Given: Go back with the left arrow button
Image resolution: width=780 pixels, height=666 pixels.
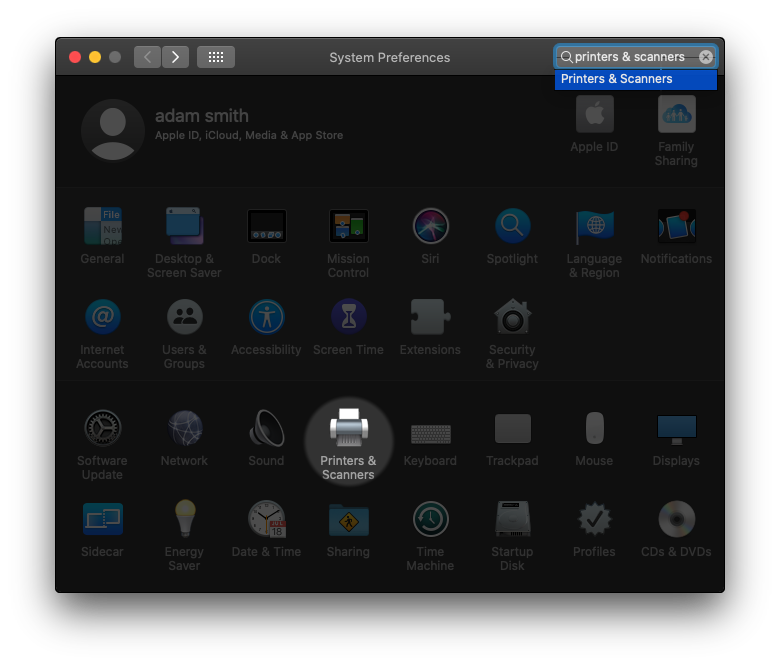Looking at the screenshot, I should (x=147, y=57).
